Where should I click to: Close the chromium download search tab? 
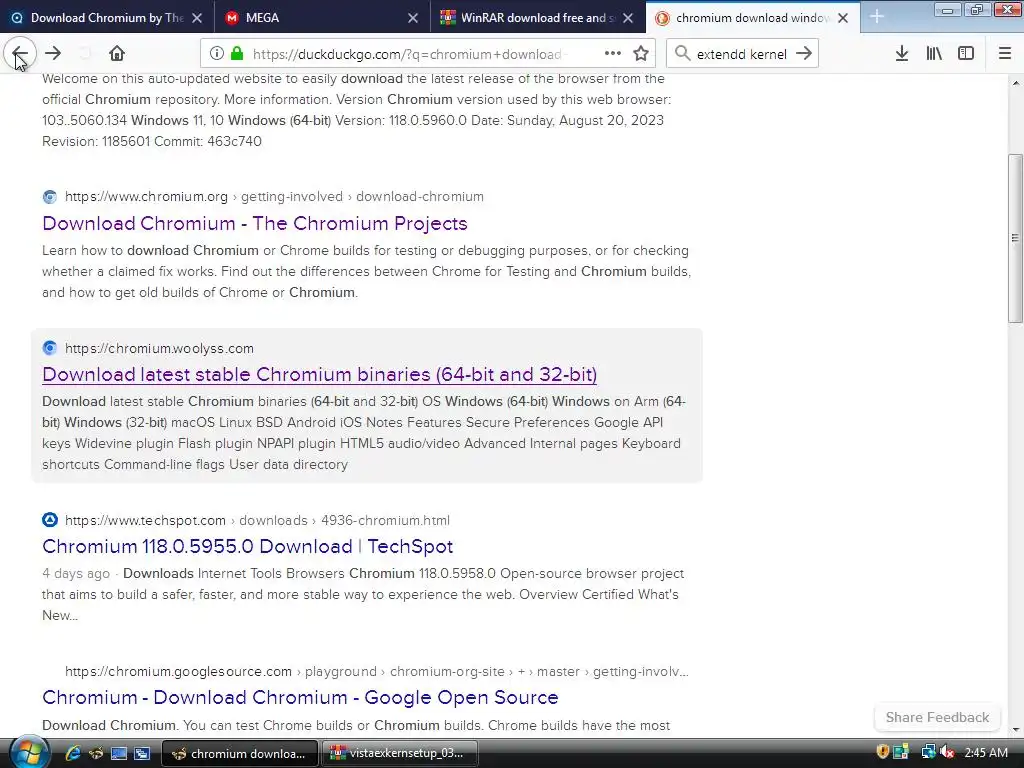pyautogui.click(x=843, y=18)
